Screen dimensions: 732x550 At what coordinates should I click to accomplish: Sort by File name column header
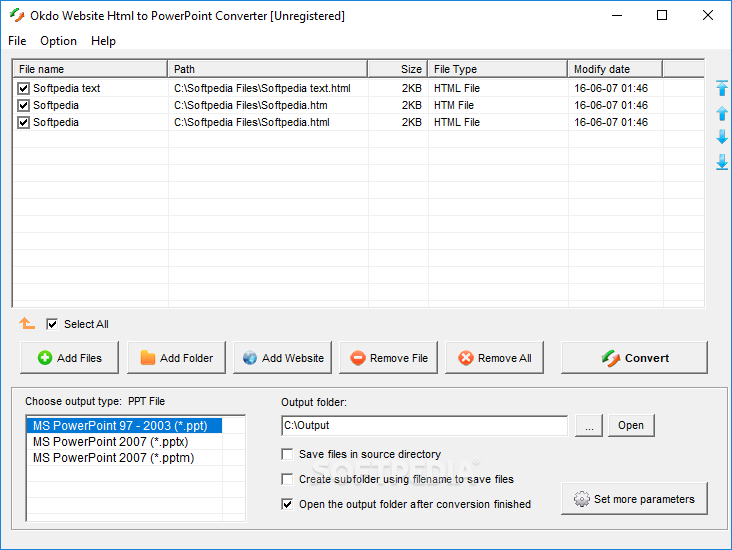90,69
